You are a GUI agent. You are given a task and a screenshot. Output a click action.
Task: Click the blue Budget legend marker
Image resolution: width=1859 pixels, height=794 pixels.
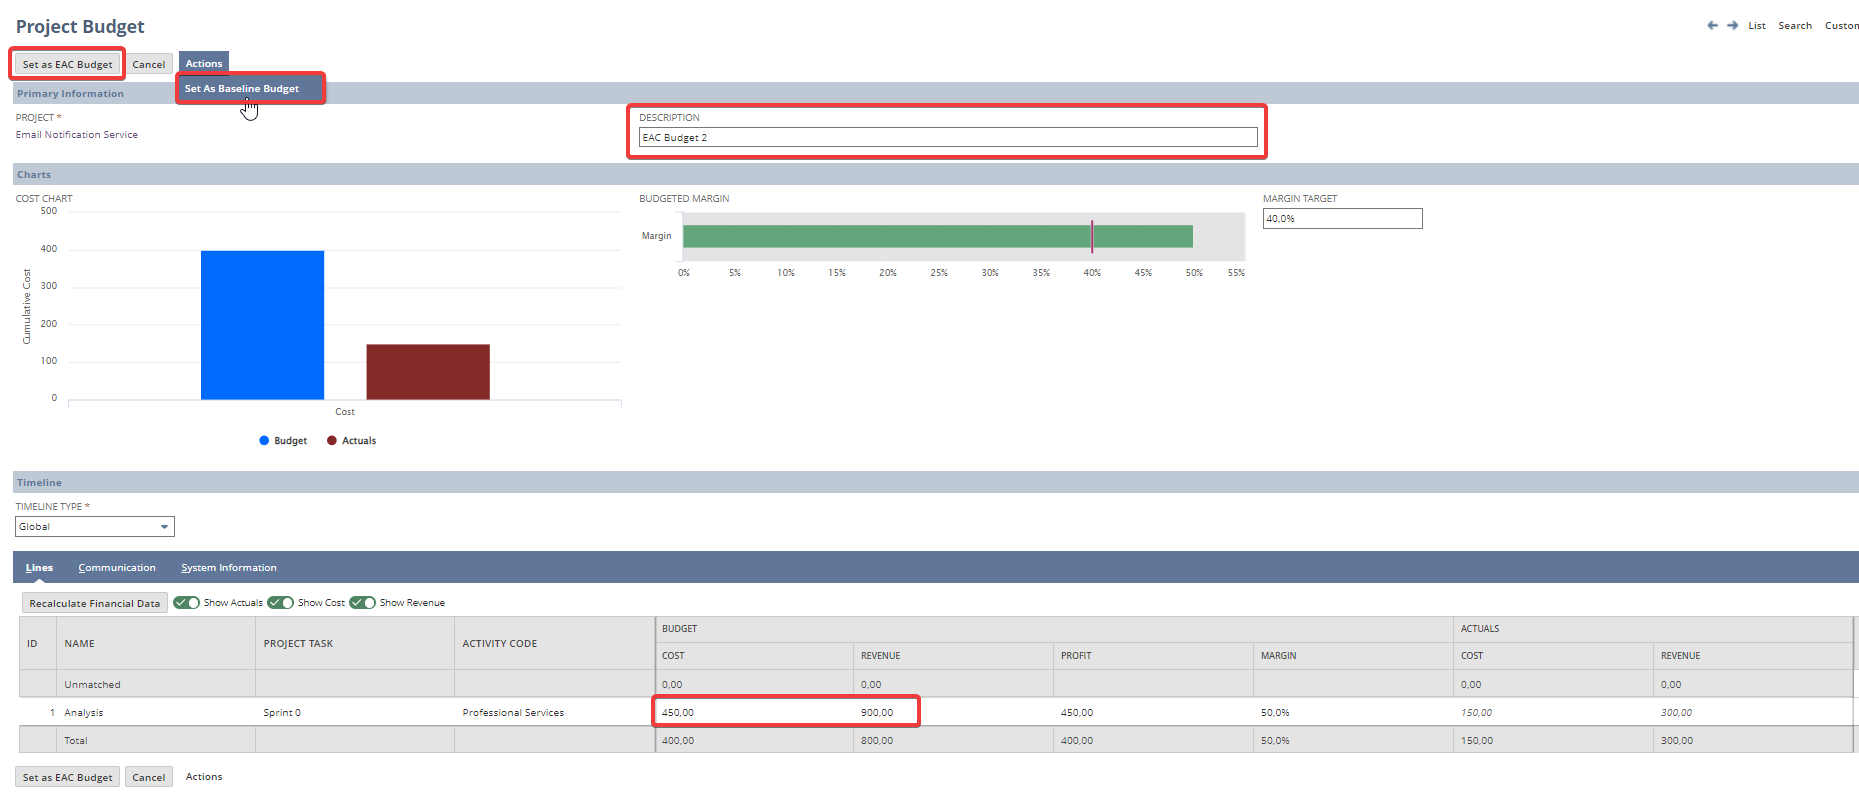pyautogui.click(x=264, y=441)
